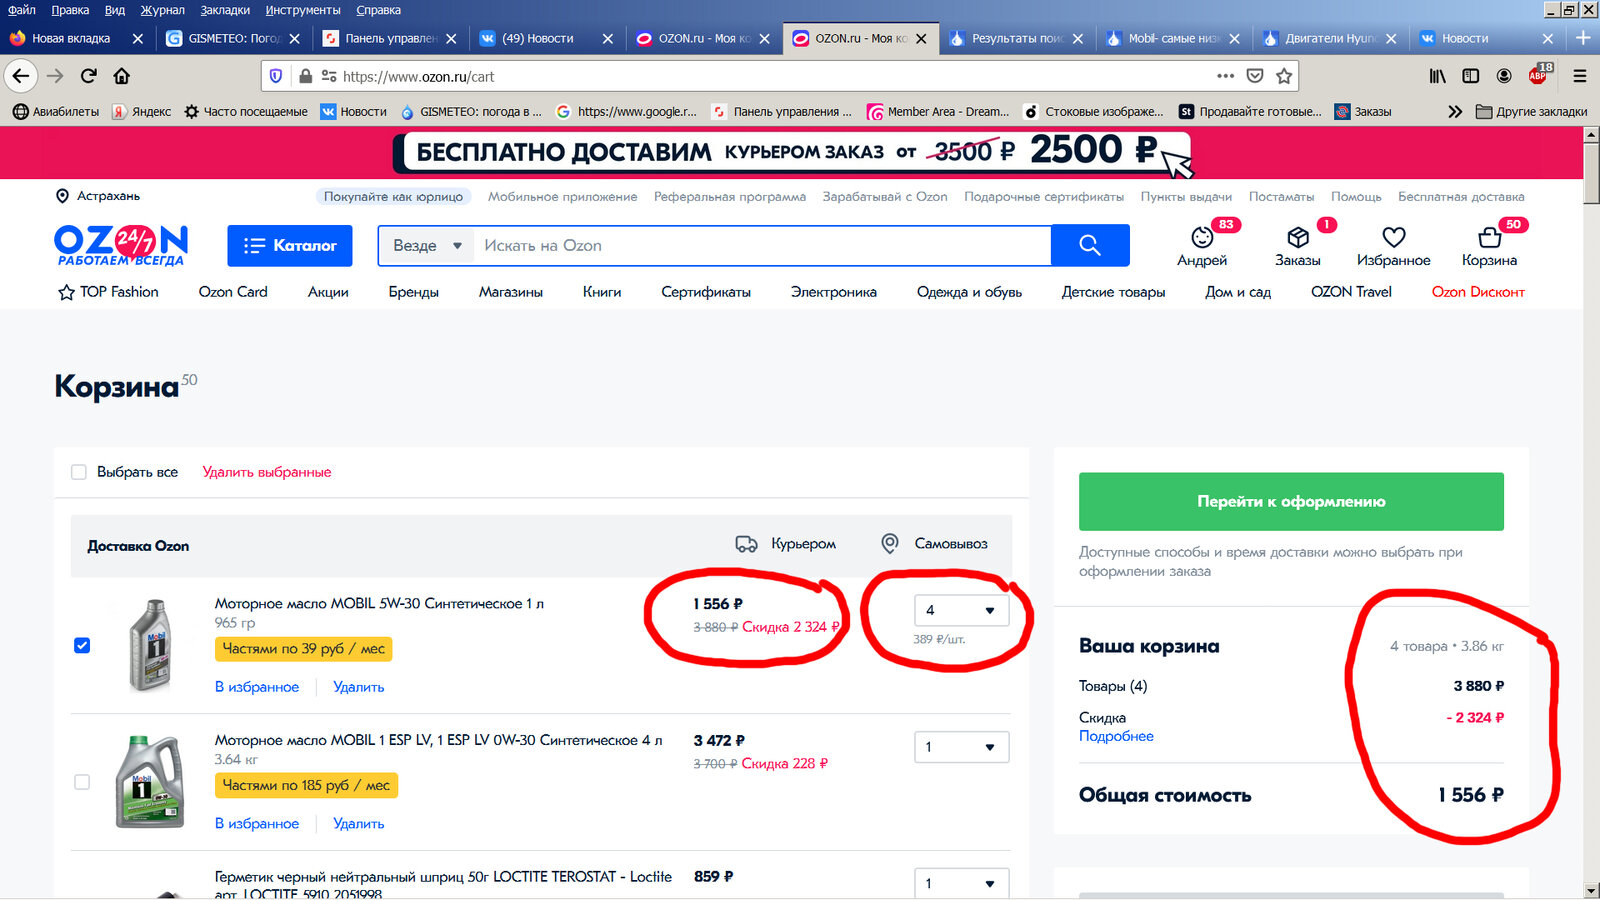Click Частями по 39 руб badge
The width and height of the screenshot is (1600, 900).
pyautogui.click(x=303, y=649)
